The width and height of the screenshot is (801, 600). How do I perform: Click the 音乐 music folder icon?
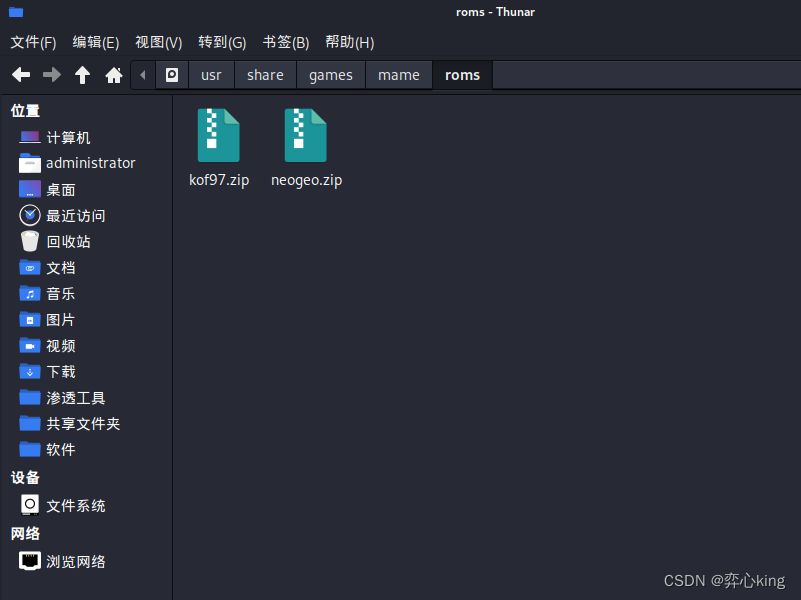pyautogui.click(x=30, y=294)
